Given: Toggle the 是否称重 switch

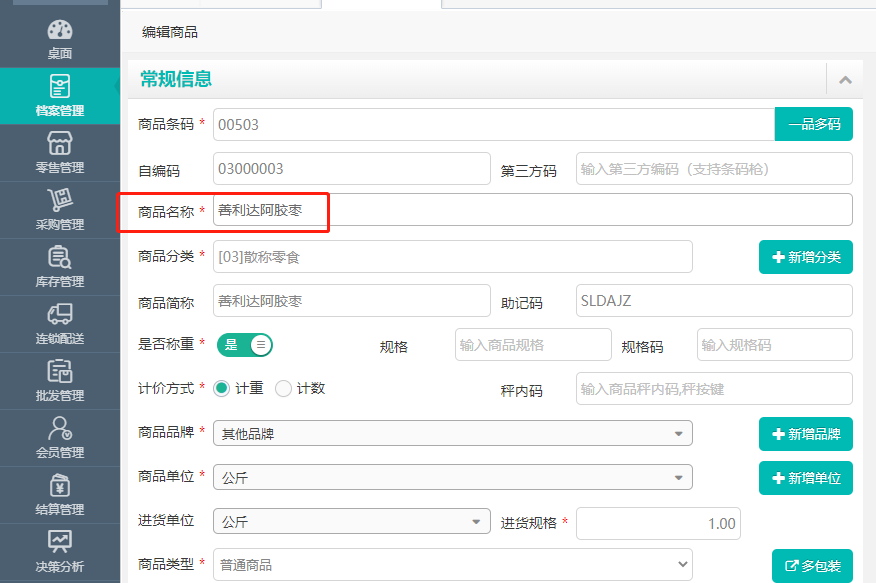Looking at the screenshot, I should tap(245, 345).
